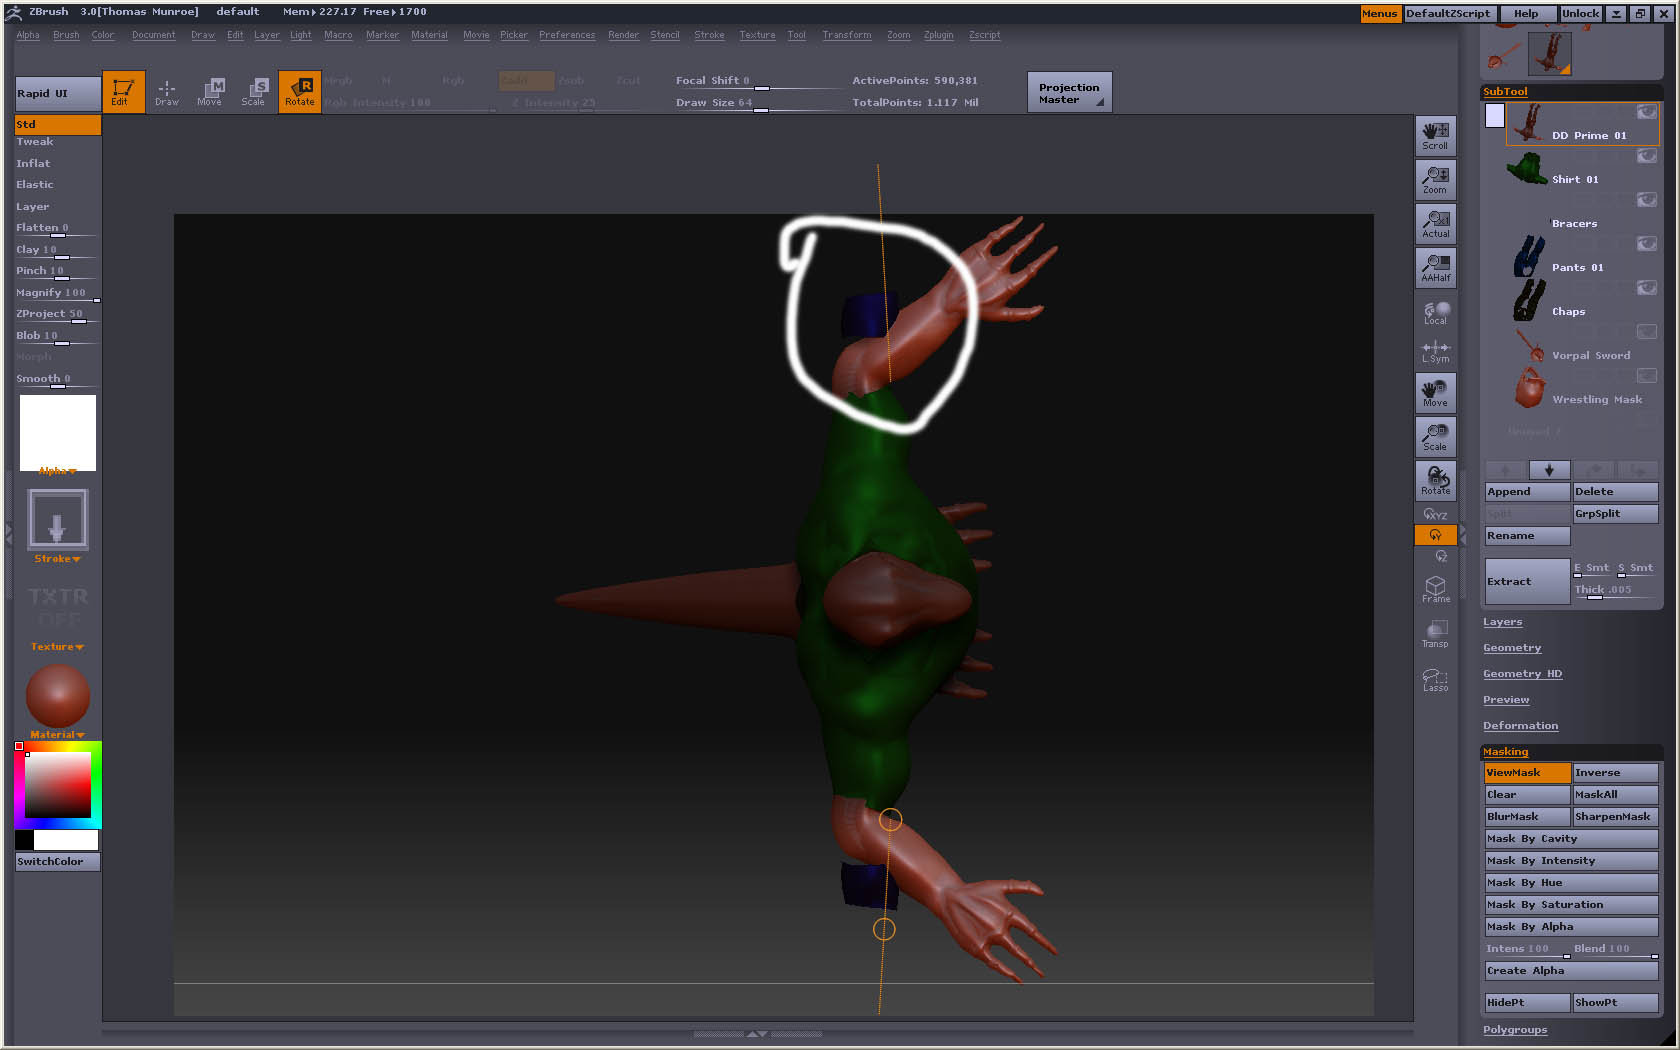1680x1050 pixels.
Task: Pick the Scale tool in top toolbar
Action: click(x=254, y=92)
